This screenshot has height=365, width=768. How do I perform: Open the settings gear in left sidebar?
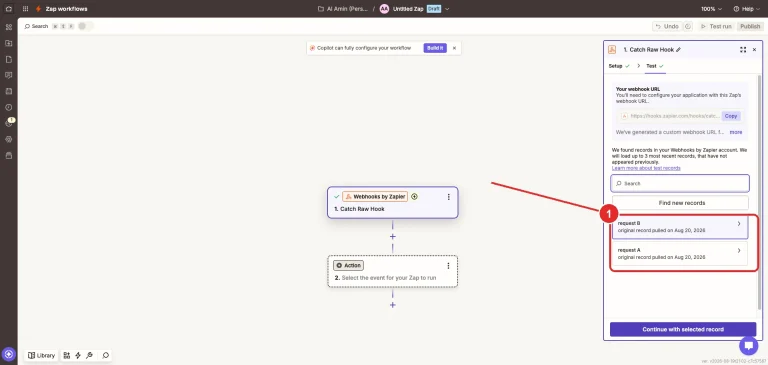point(8,139)
